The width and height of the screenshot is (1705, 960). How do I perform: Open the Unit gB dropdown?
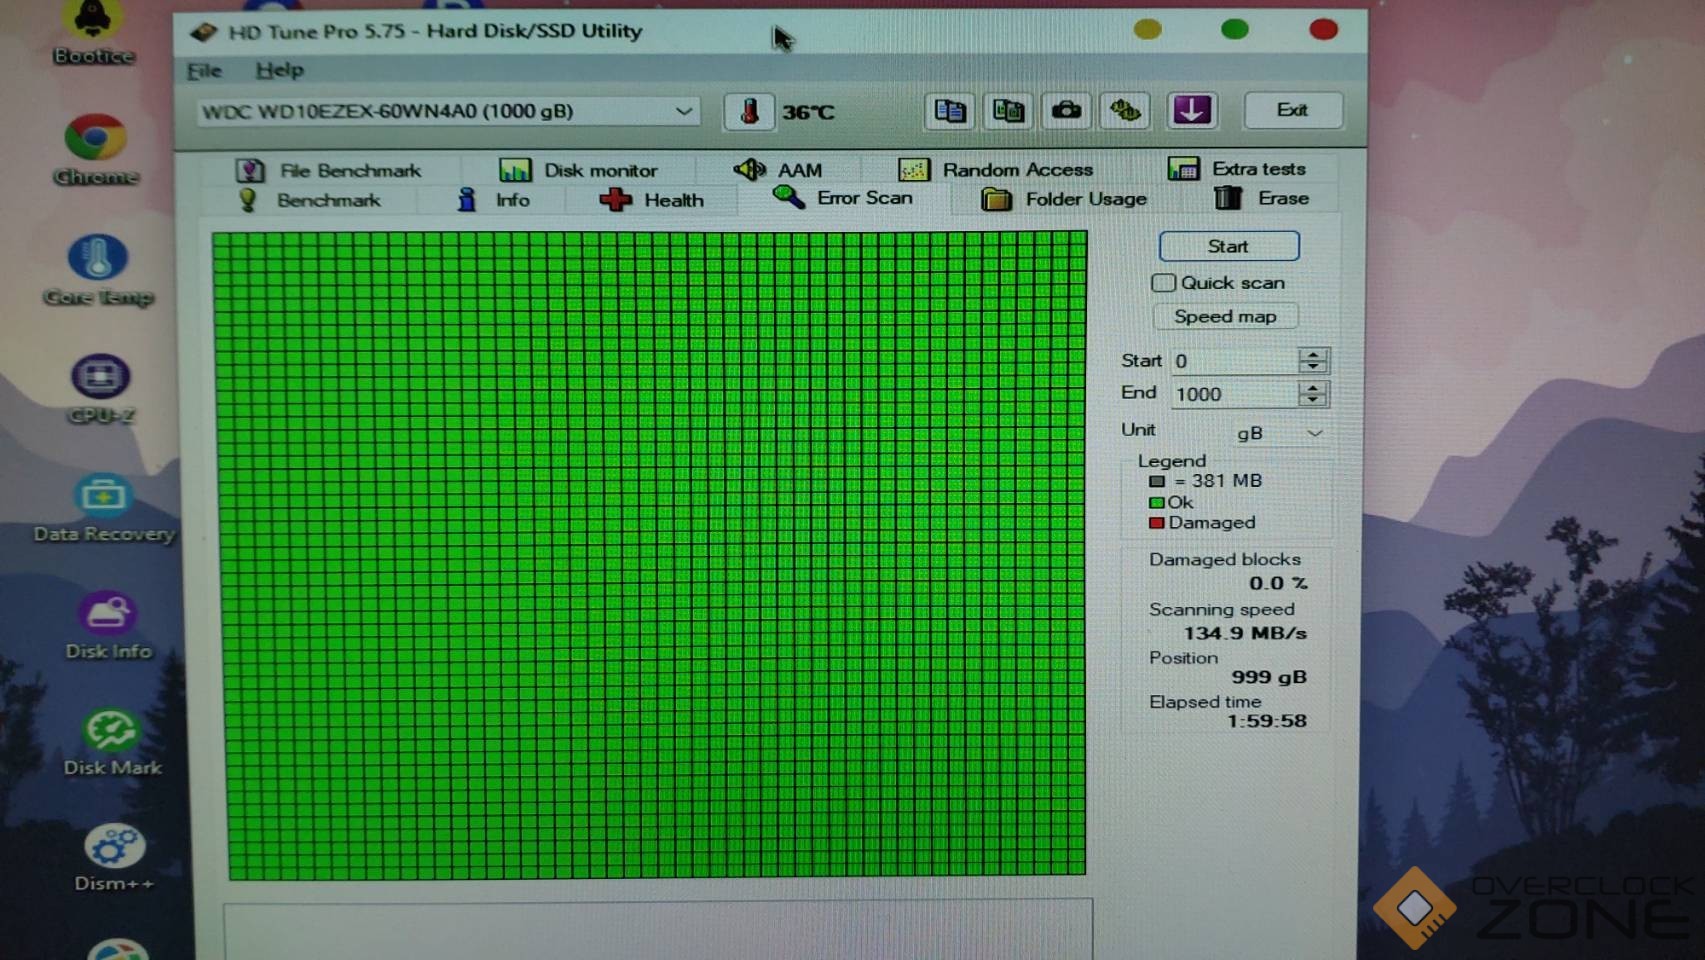[1314, 433]
